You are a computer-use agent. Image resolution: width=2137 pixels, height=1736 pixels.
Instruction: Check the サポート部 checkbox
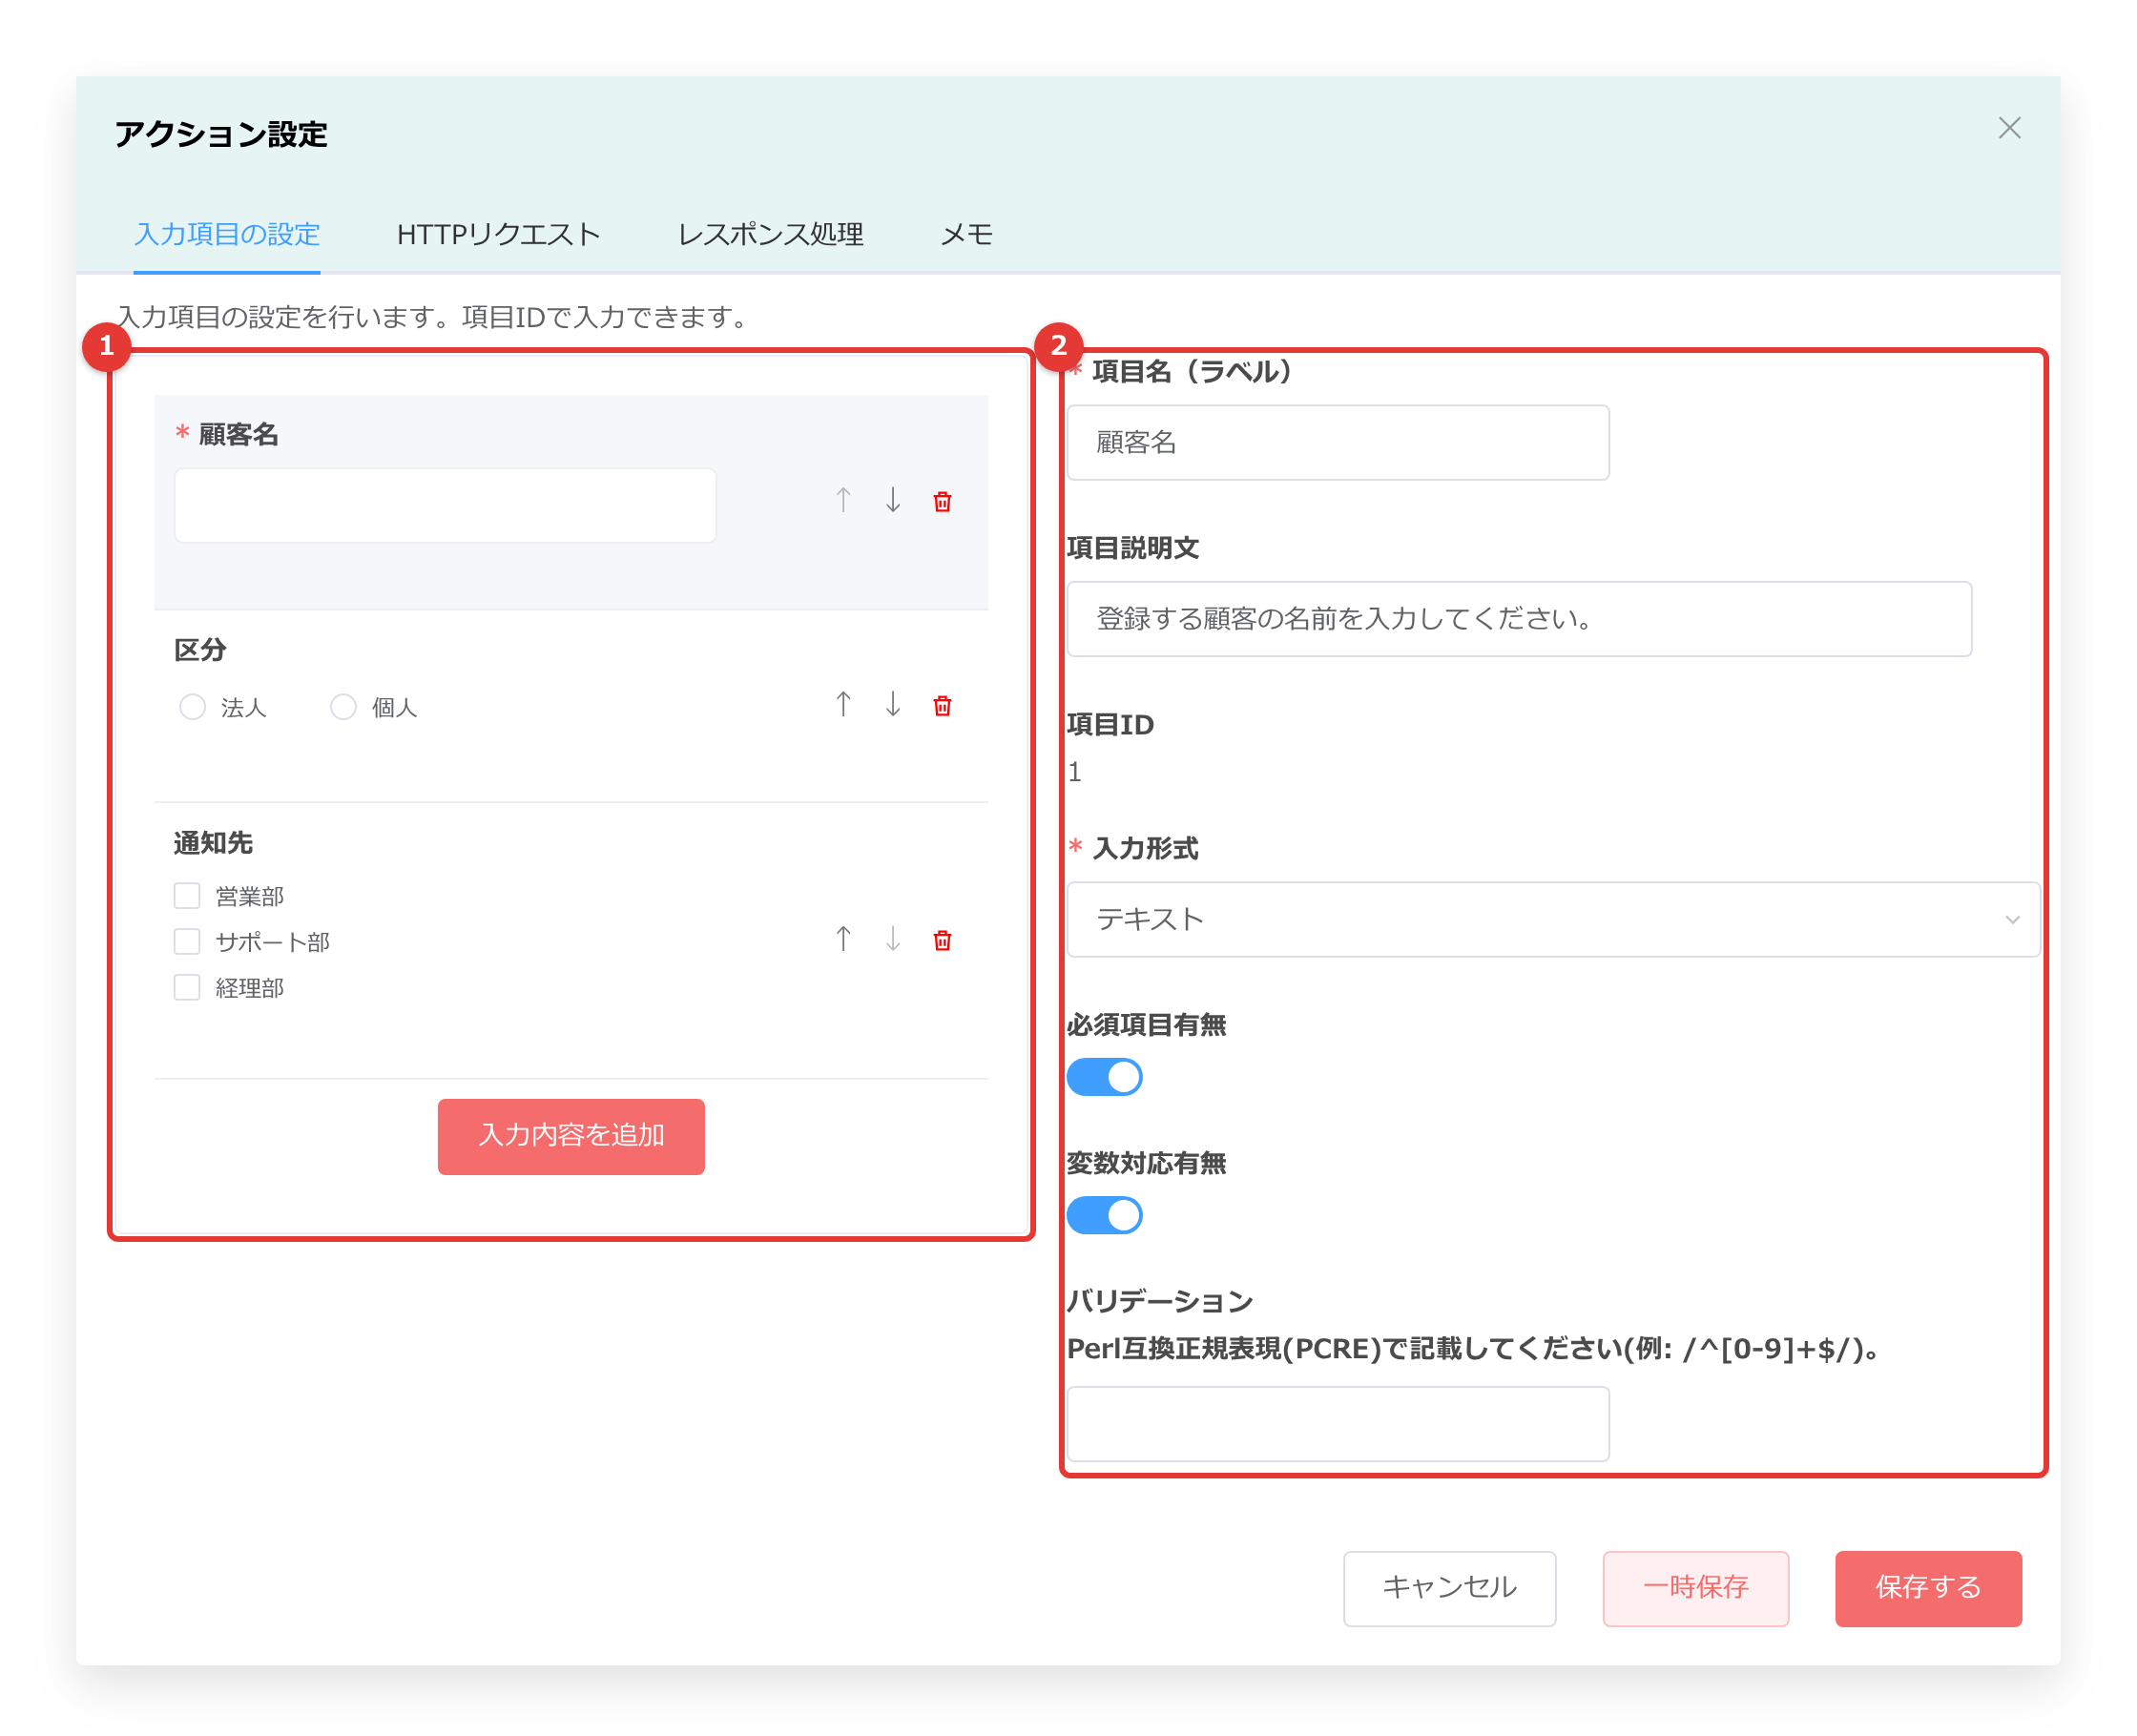point(187,941)
